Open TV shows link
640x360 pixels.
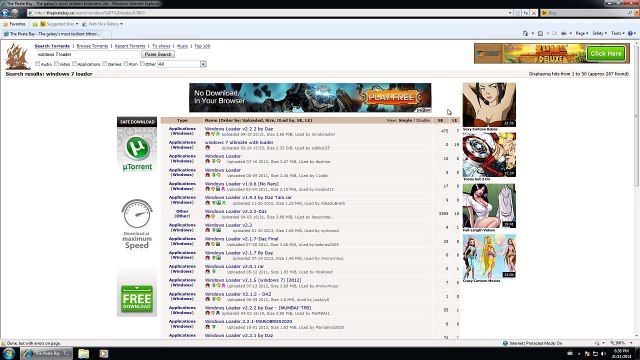[161, 46]
